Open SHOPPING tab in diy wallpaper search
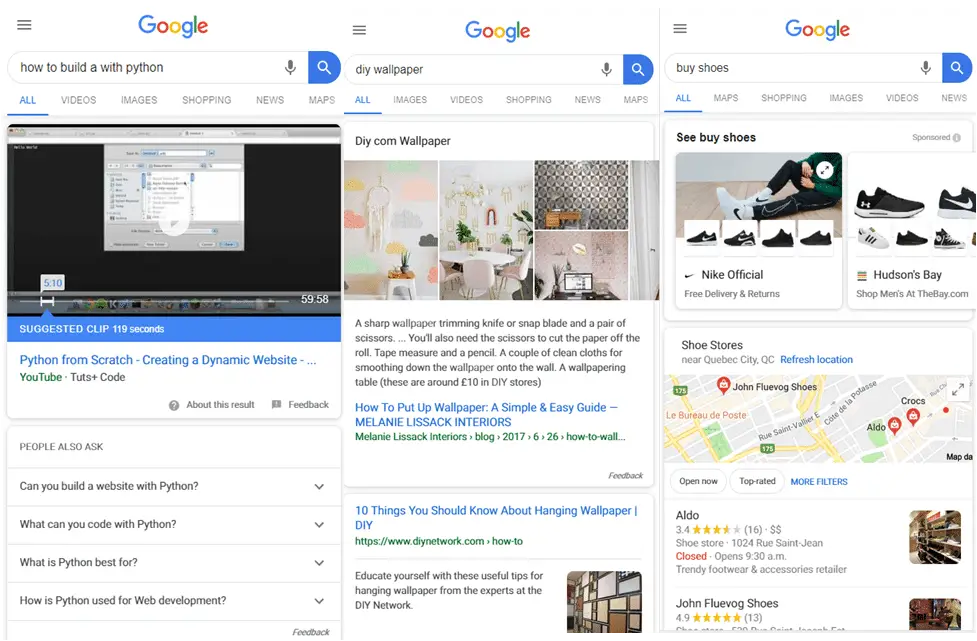Viewport: 977px width, 641px height. 528,100
